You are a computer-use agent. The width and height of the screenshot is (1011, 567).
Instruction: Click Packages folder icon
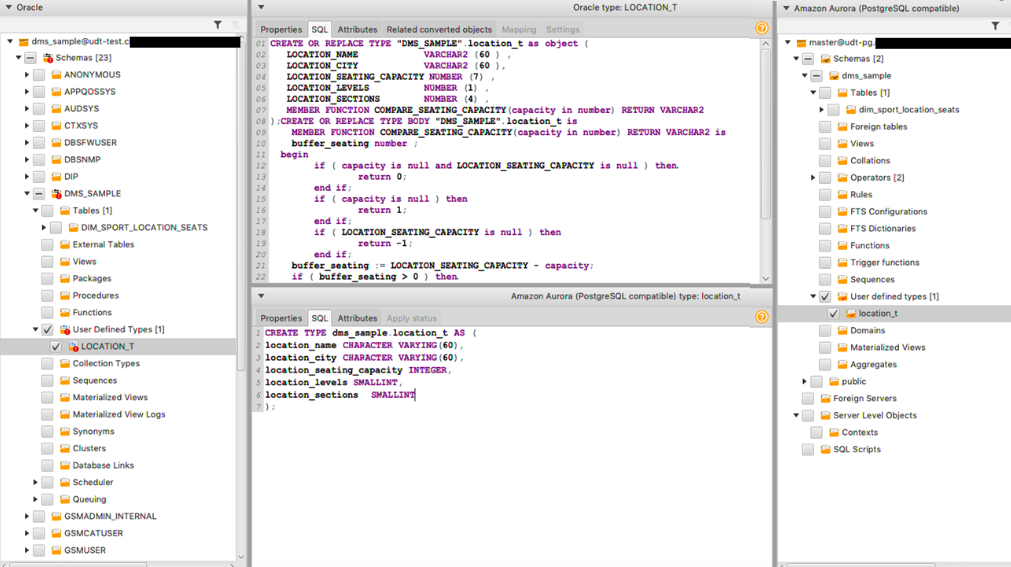[64, 279]
